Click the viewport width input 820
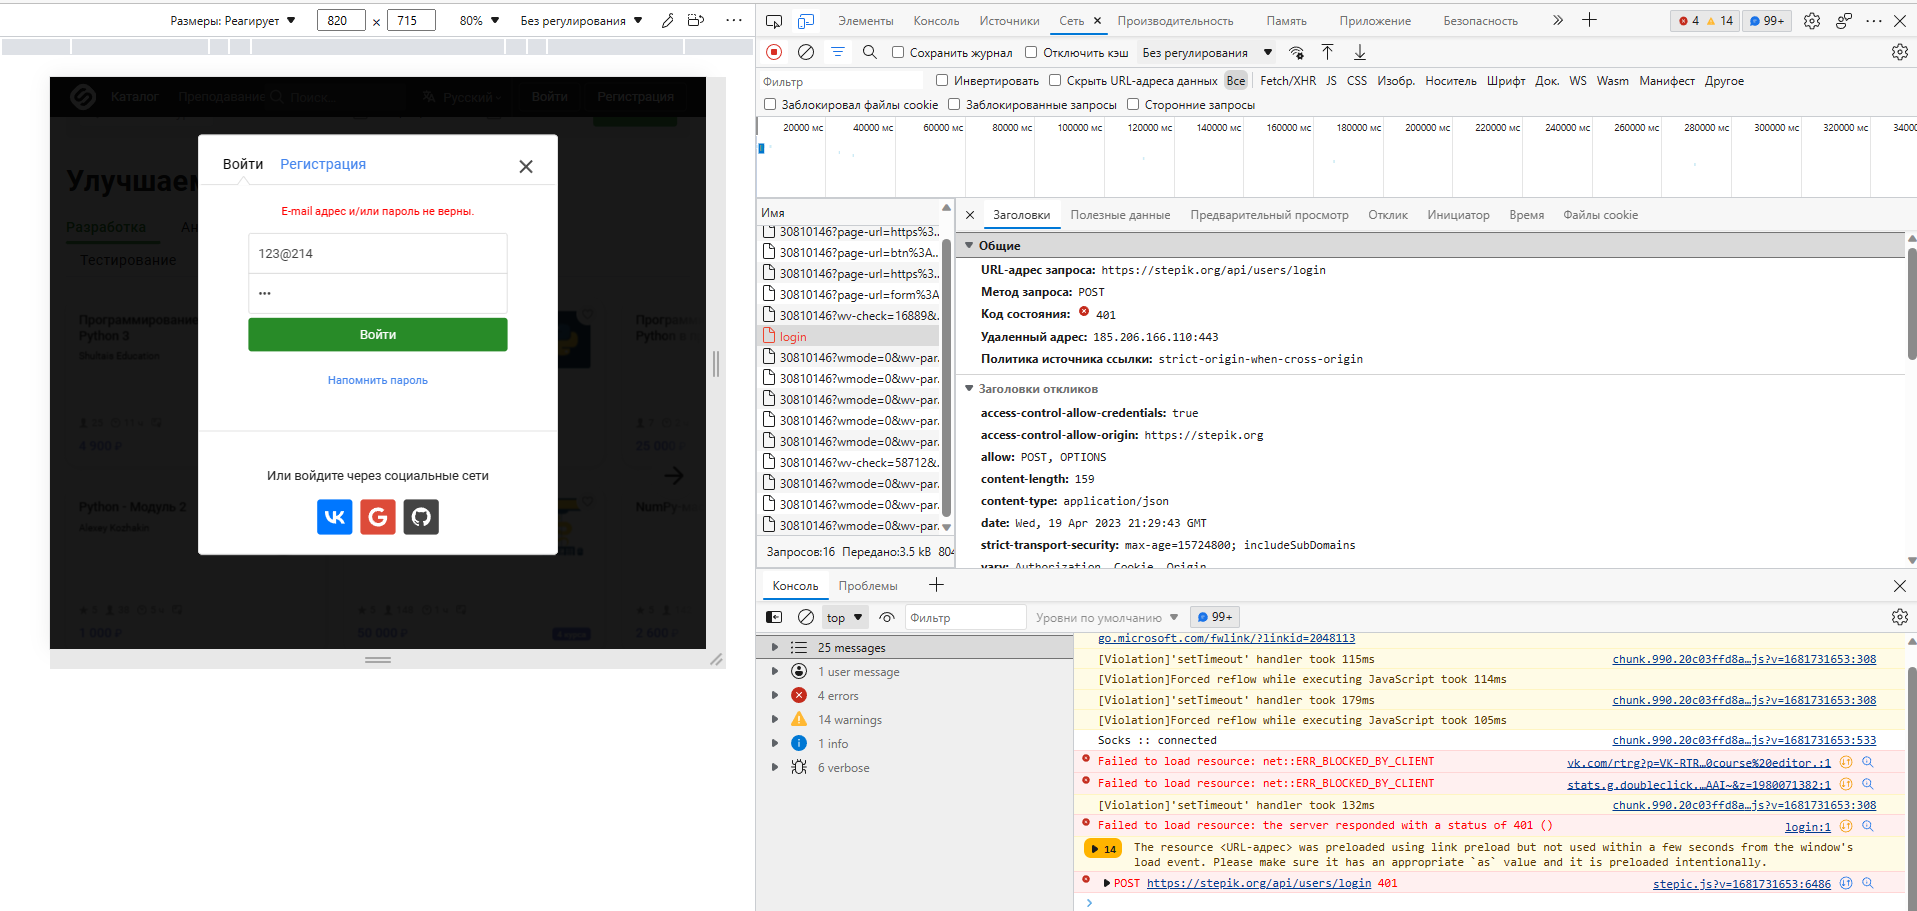Screen dimensions: 1917x911 [x=341, y=20]
